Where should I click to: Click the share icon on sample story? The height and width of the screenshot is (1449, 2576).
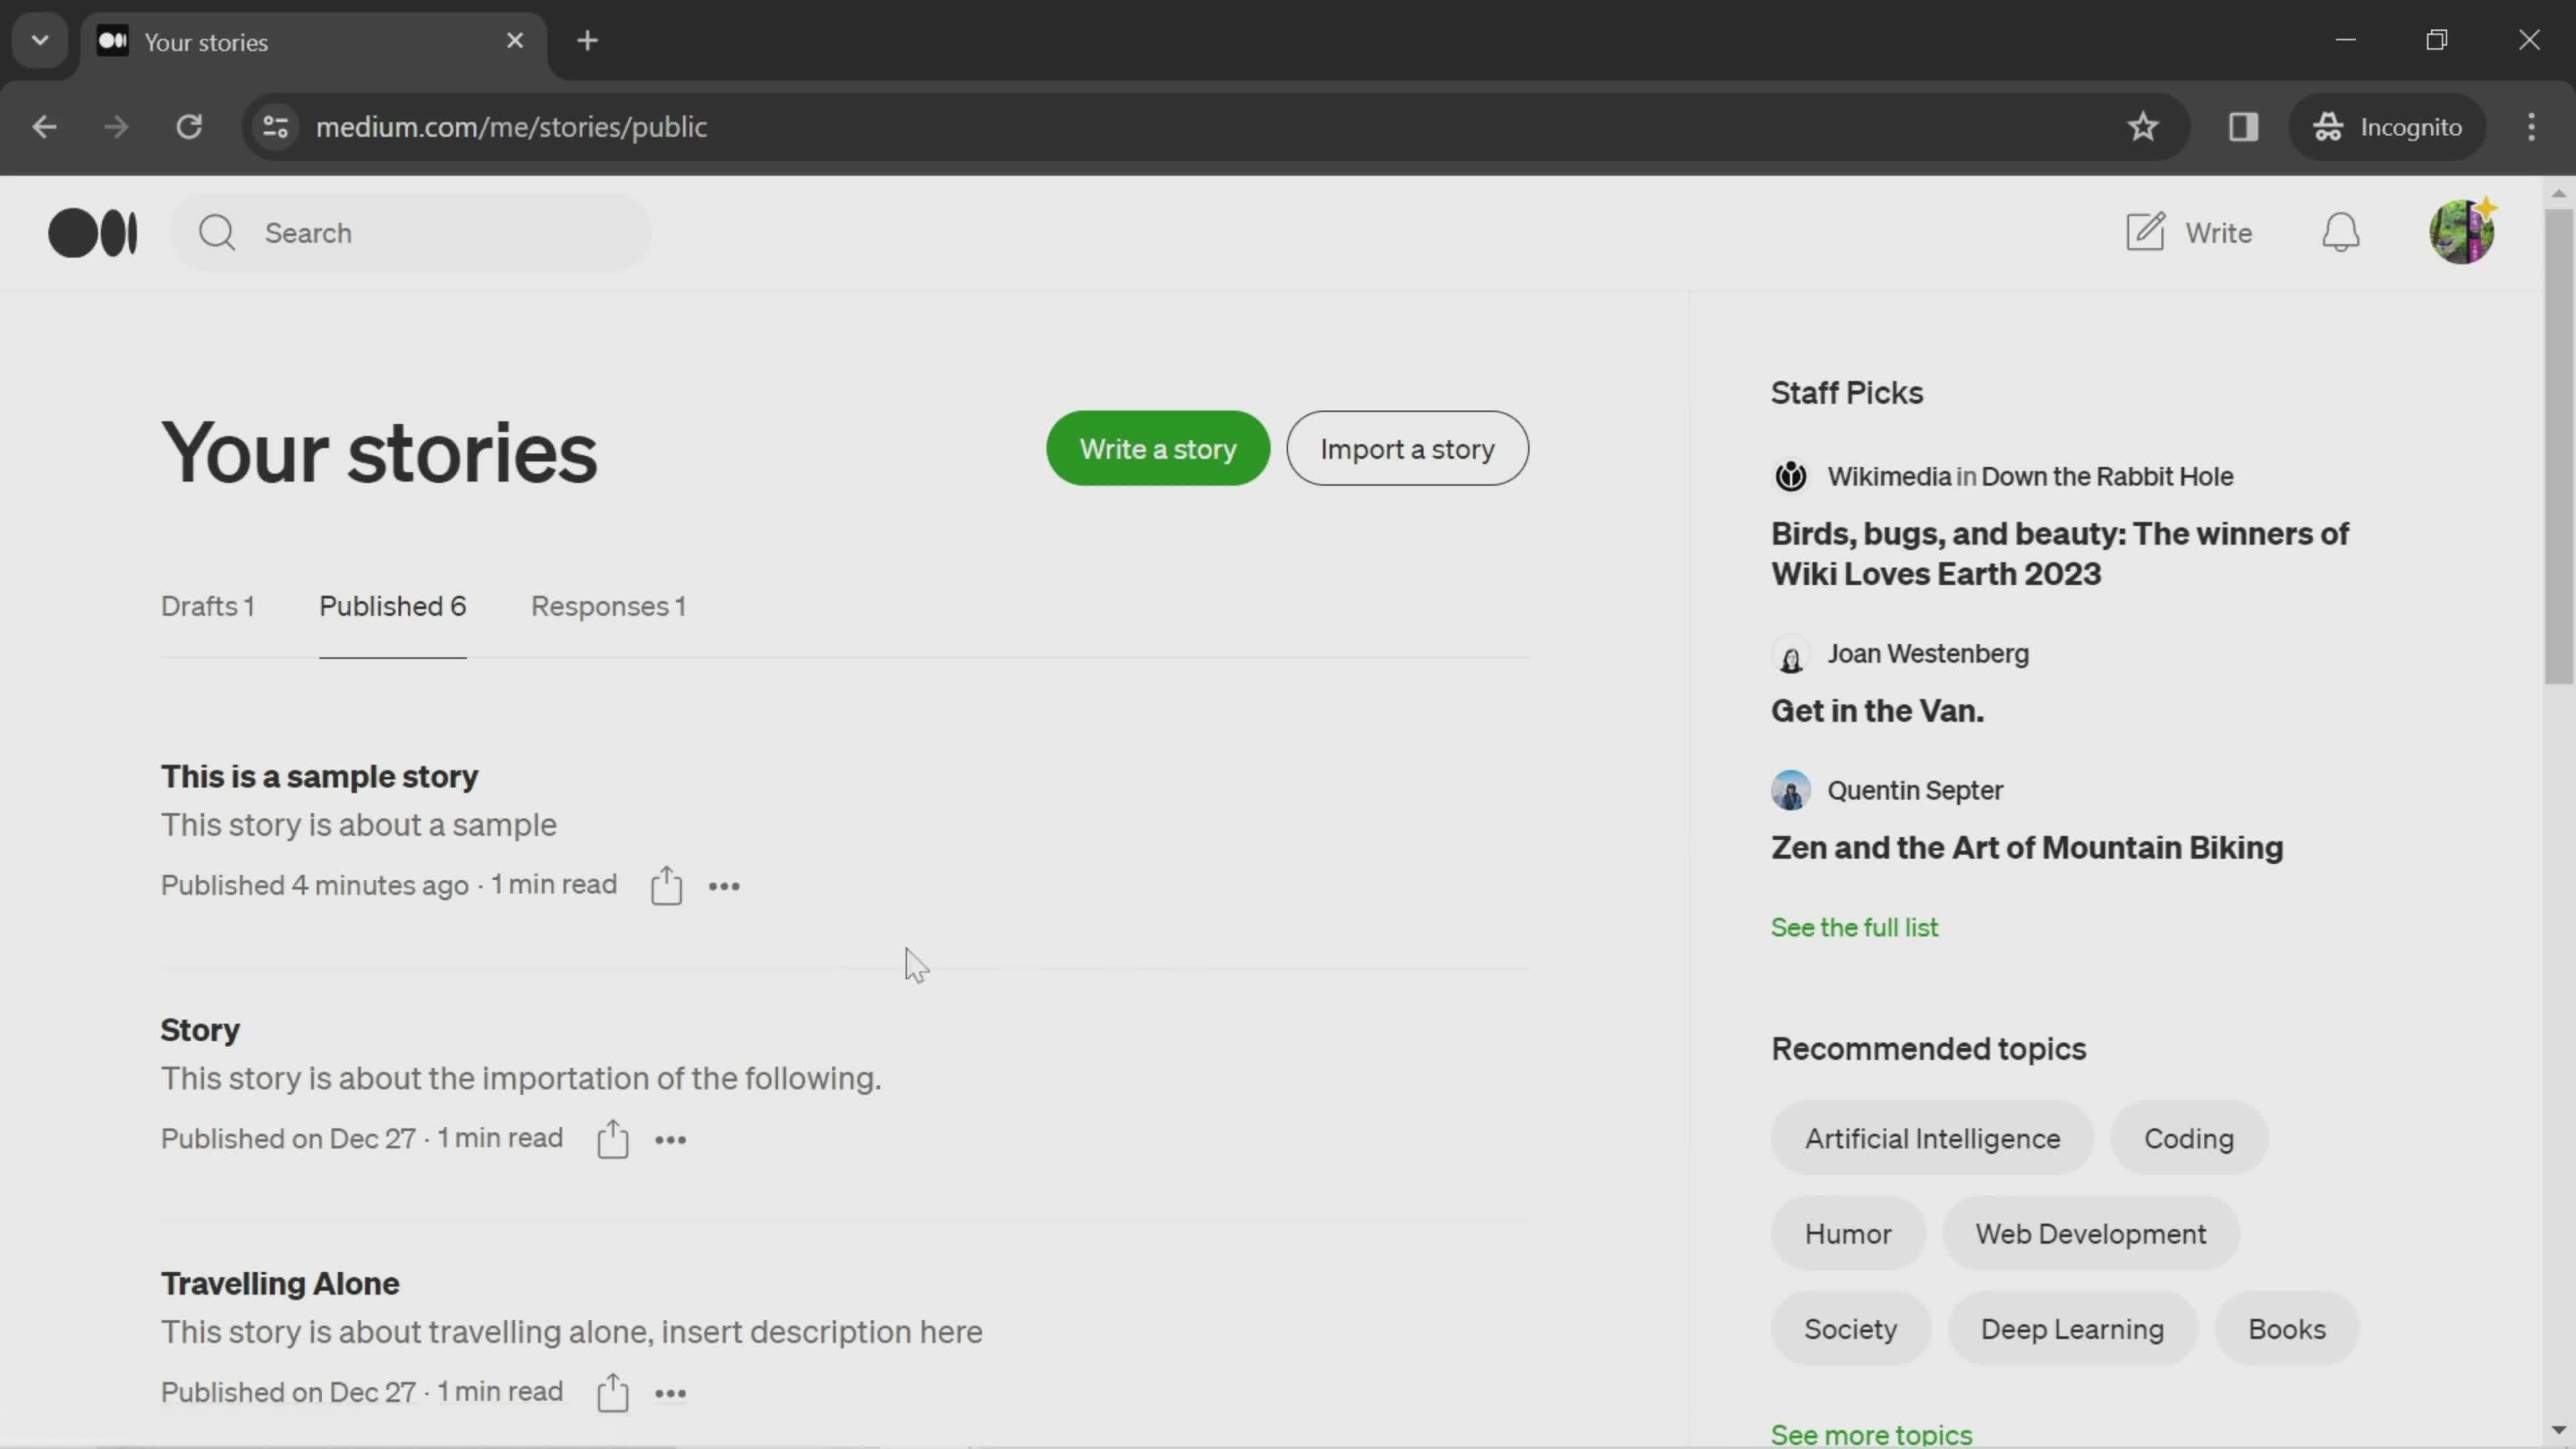[665, 885]
